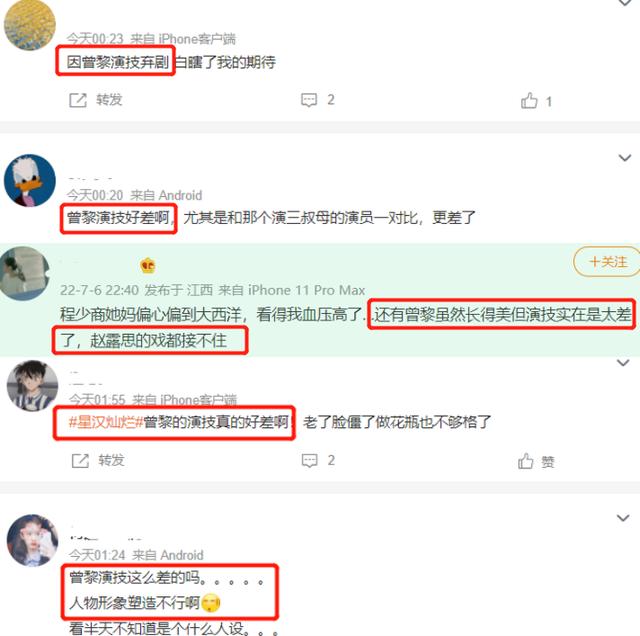Click the 转发 label under the 00:23 post
640x636 pixels.
tap(109, 100)
